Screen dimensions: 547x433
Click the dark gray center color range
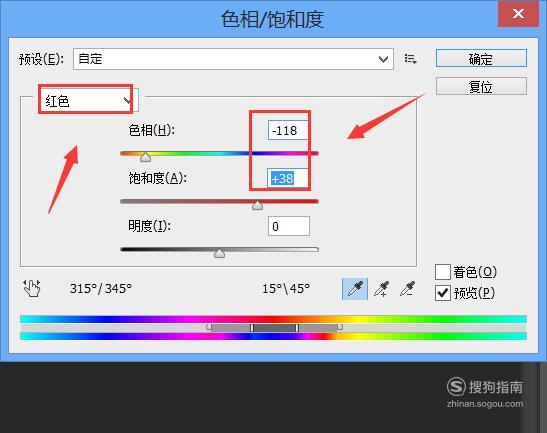coord(274,328)
